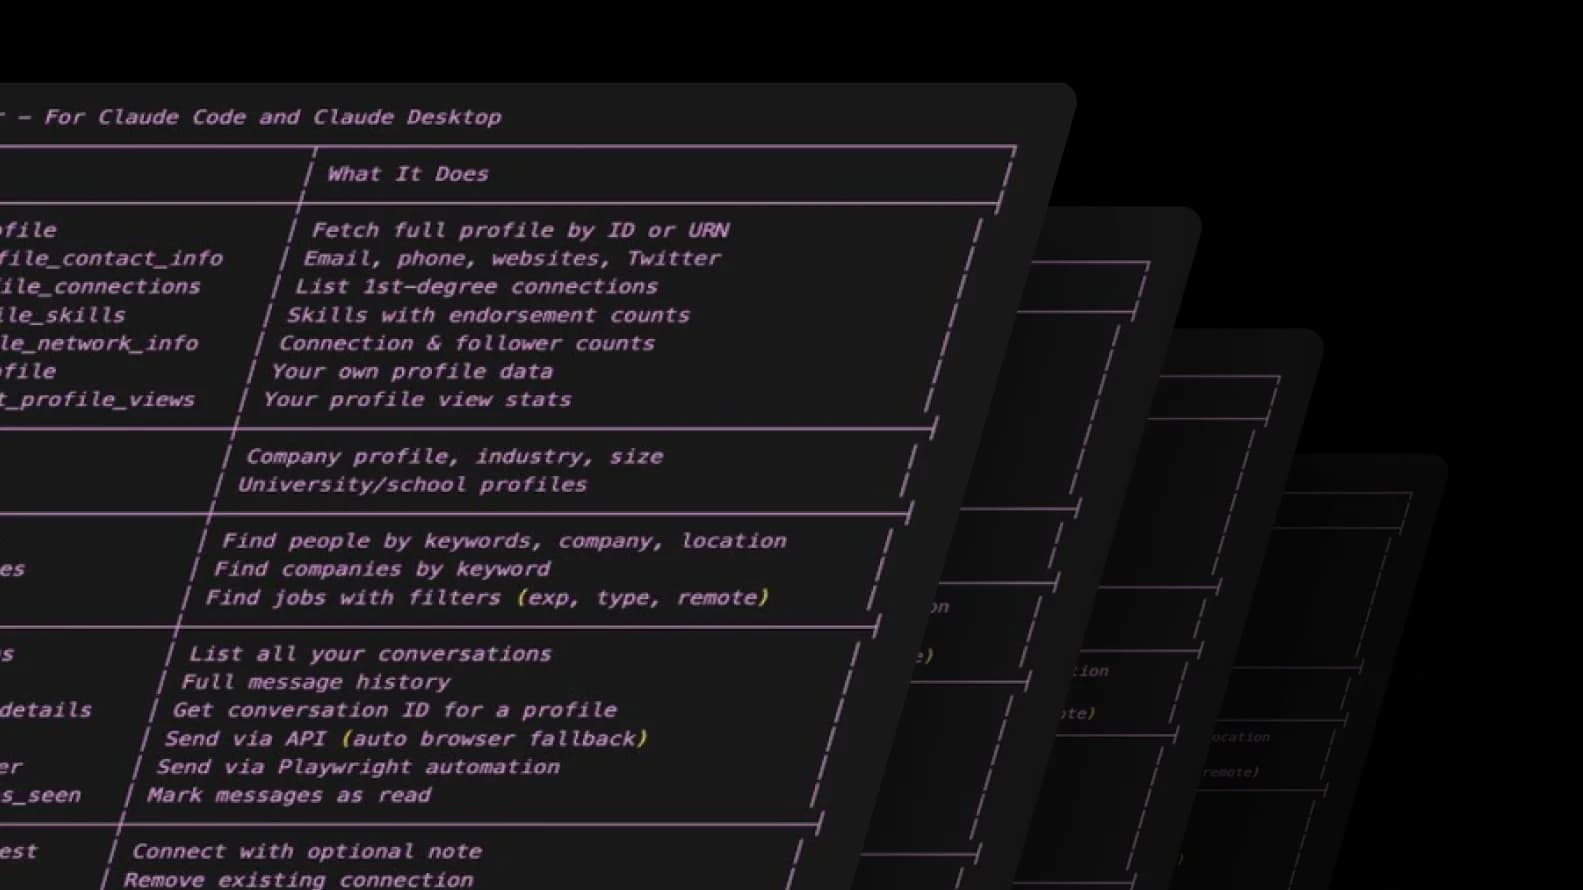1583x890 pixels.
Task: Select 'Send via API (auto browser fallback)'
Action: pos(406,739)
